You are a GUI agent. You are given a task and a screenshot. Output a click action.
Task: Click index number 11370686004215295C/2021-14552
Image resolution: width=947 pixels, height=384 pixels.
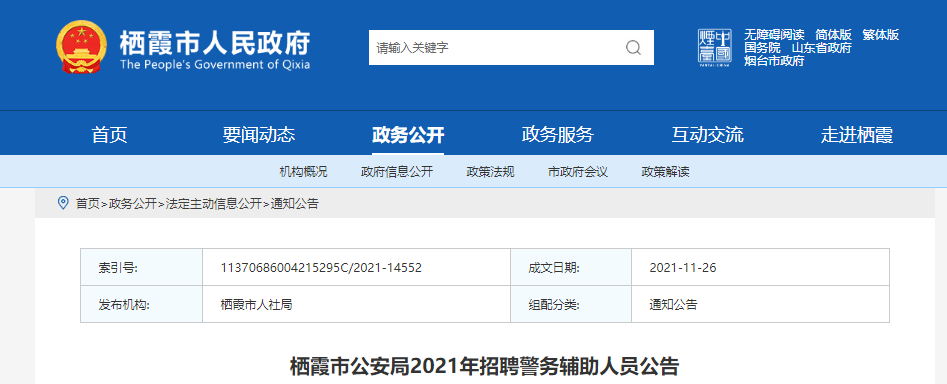click(321, 267)
